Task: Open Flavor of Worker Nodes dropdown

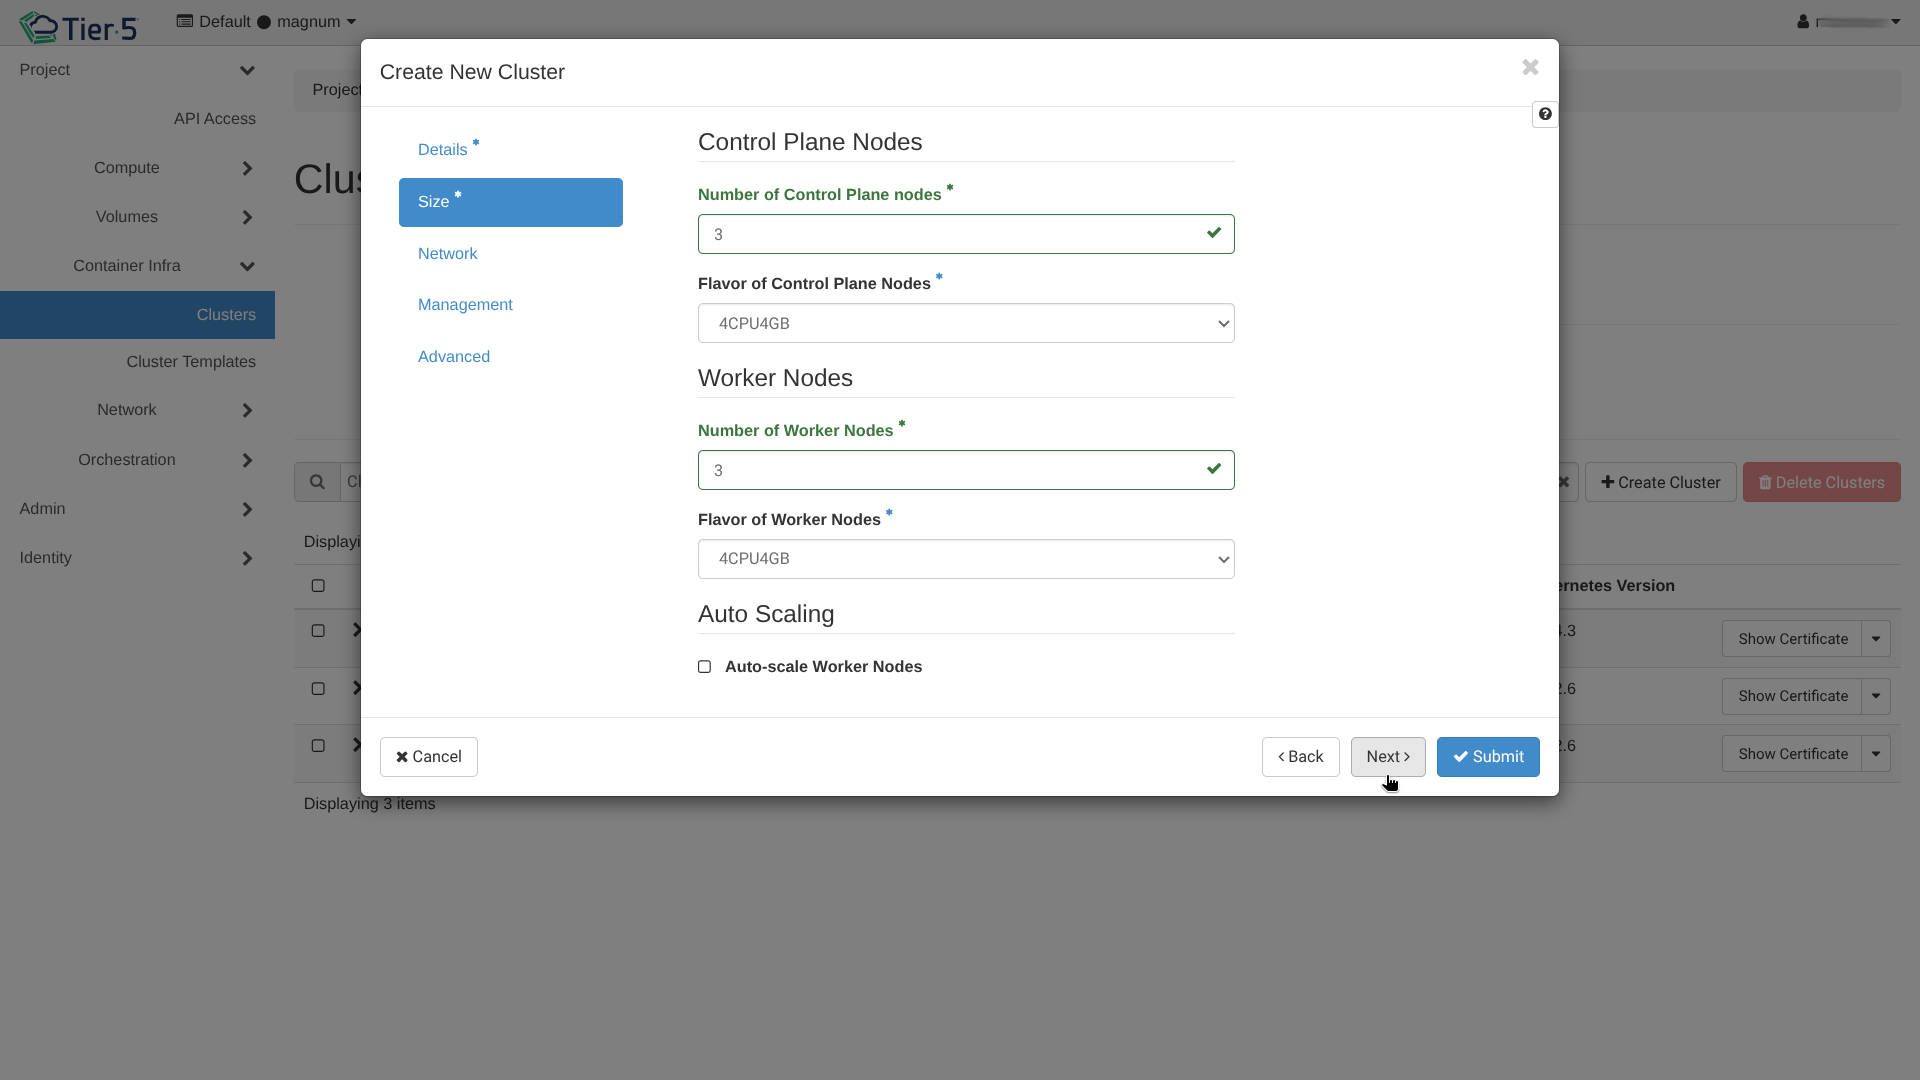Action: tap(965, 559)
